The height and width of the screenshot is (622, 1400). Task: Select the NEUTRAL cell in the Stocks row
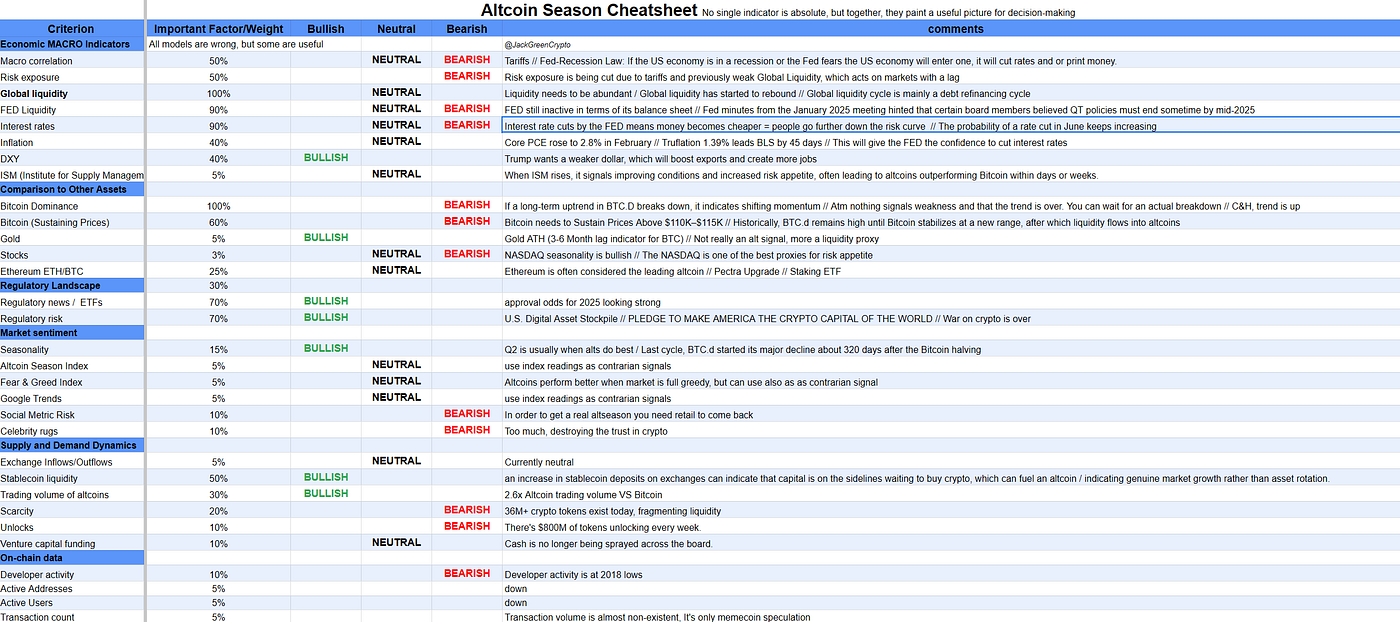coord(397,254)
